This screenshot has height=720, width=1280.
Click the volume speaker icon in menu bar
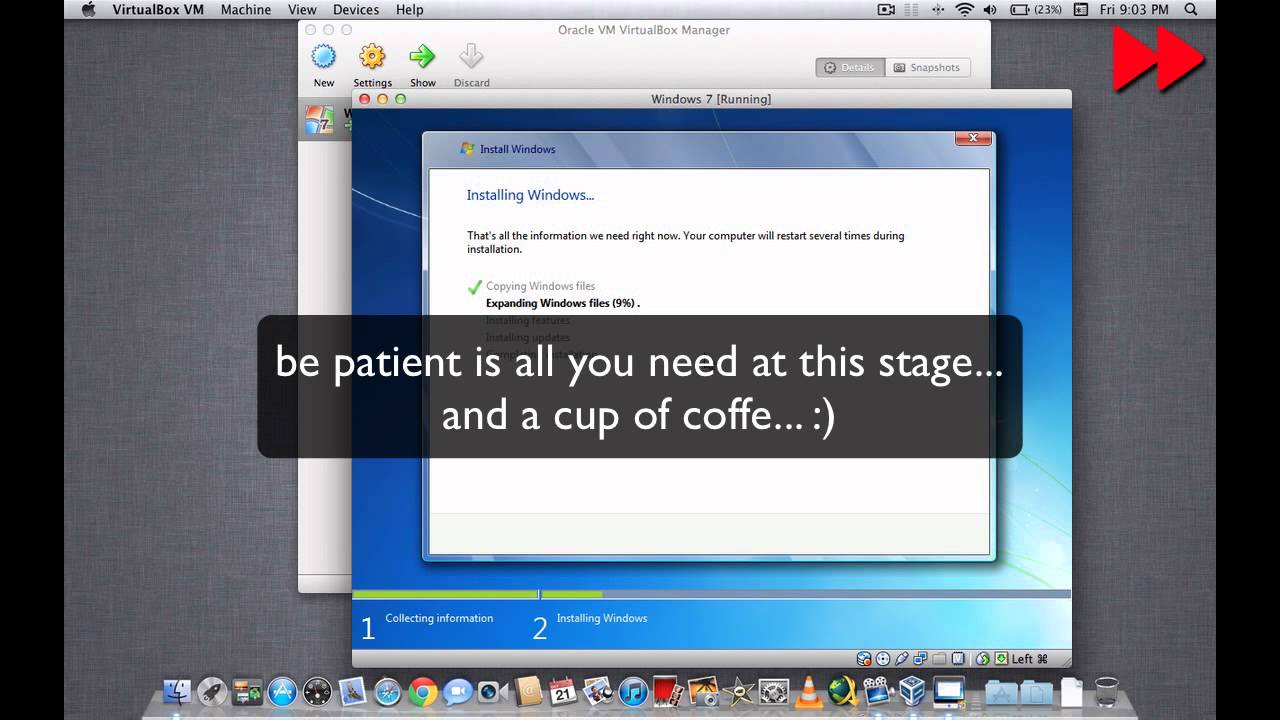(991, 10)
